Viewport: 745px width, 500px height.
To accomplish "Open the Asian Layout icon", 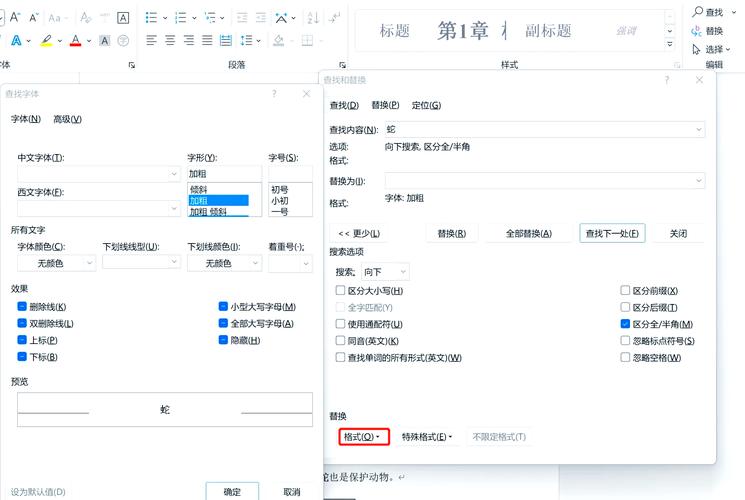I will click(281, 18).
